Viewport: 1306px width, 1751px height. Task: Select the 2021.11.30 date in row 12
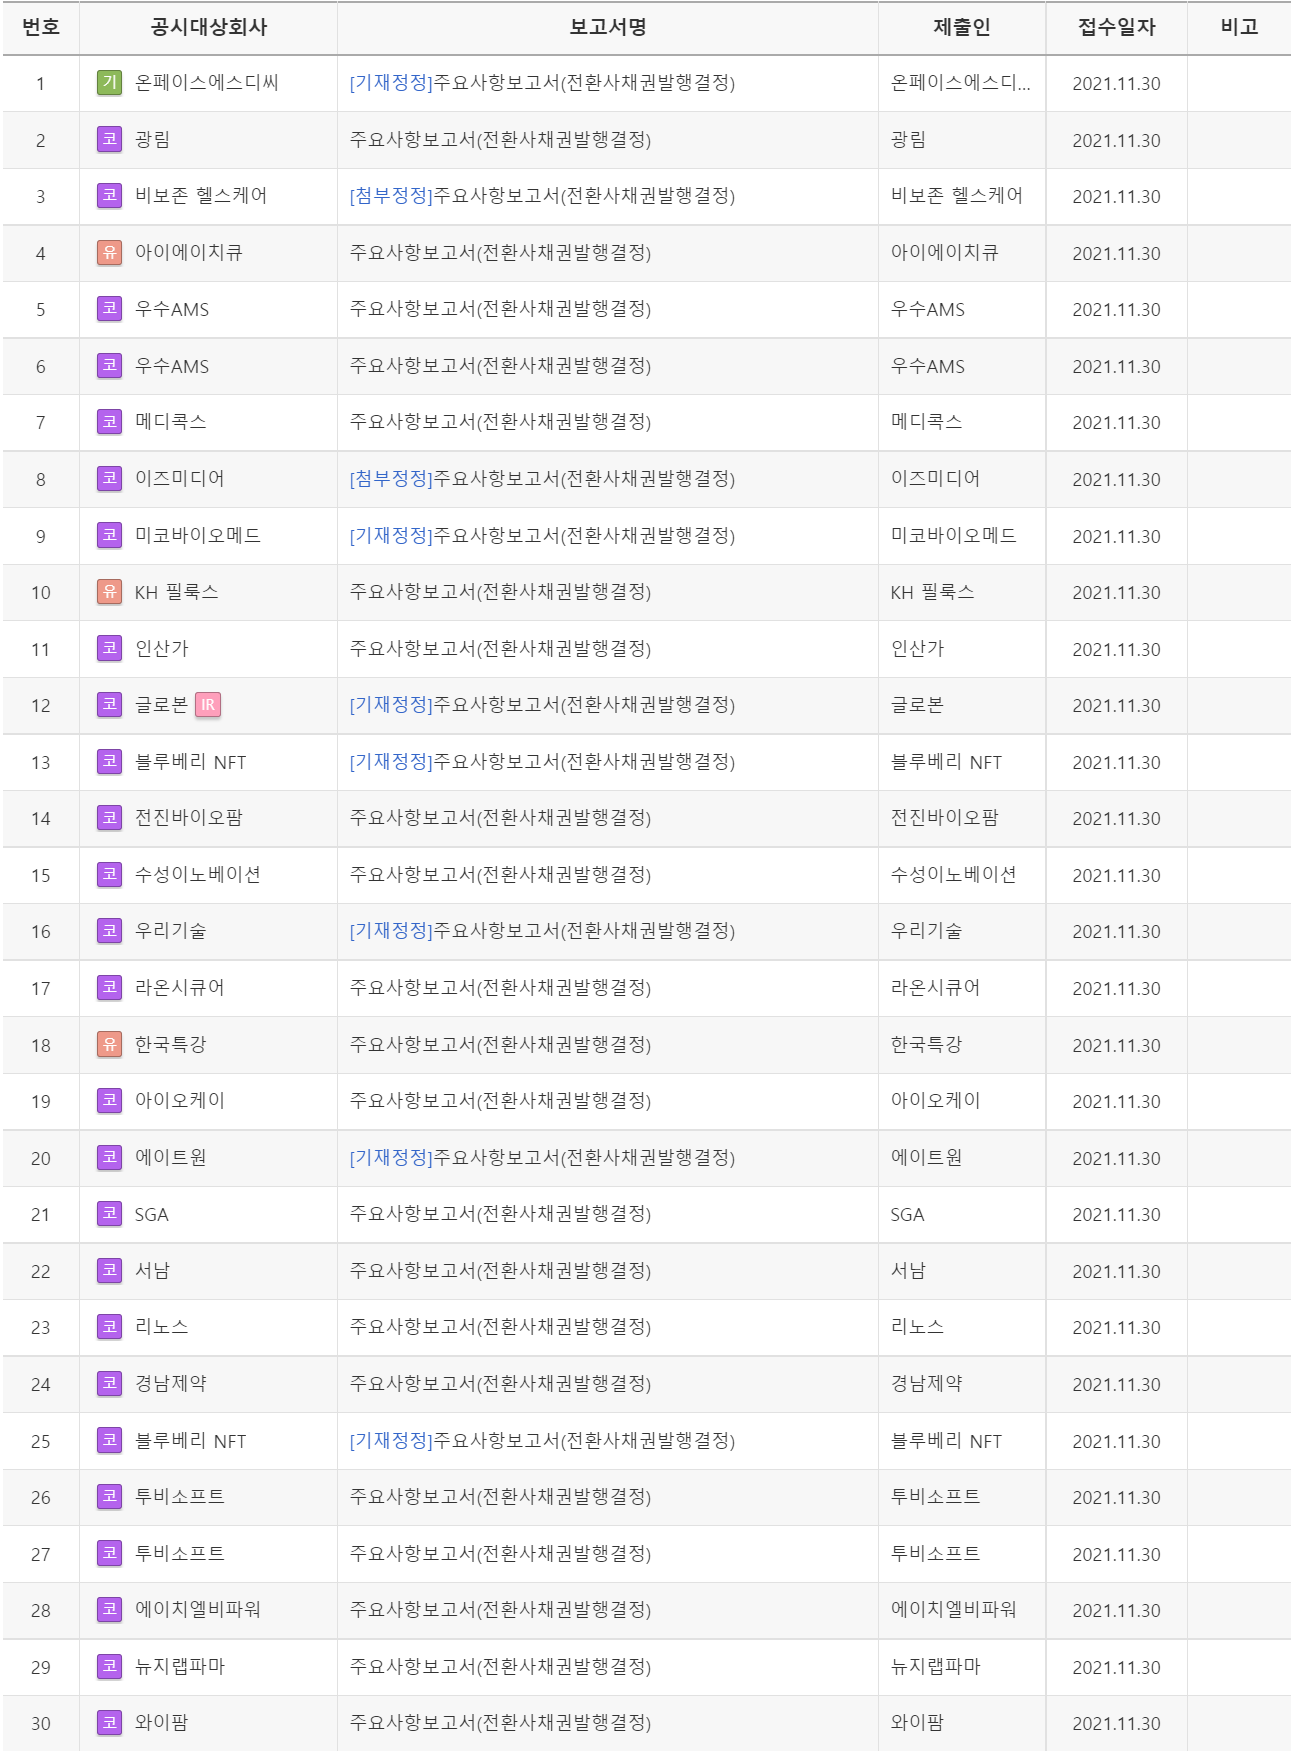1116,706
